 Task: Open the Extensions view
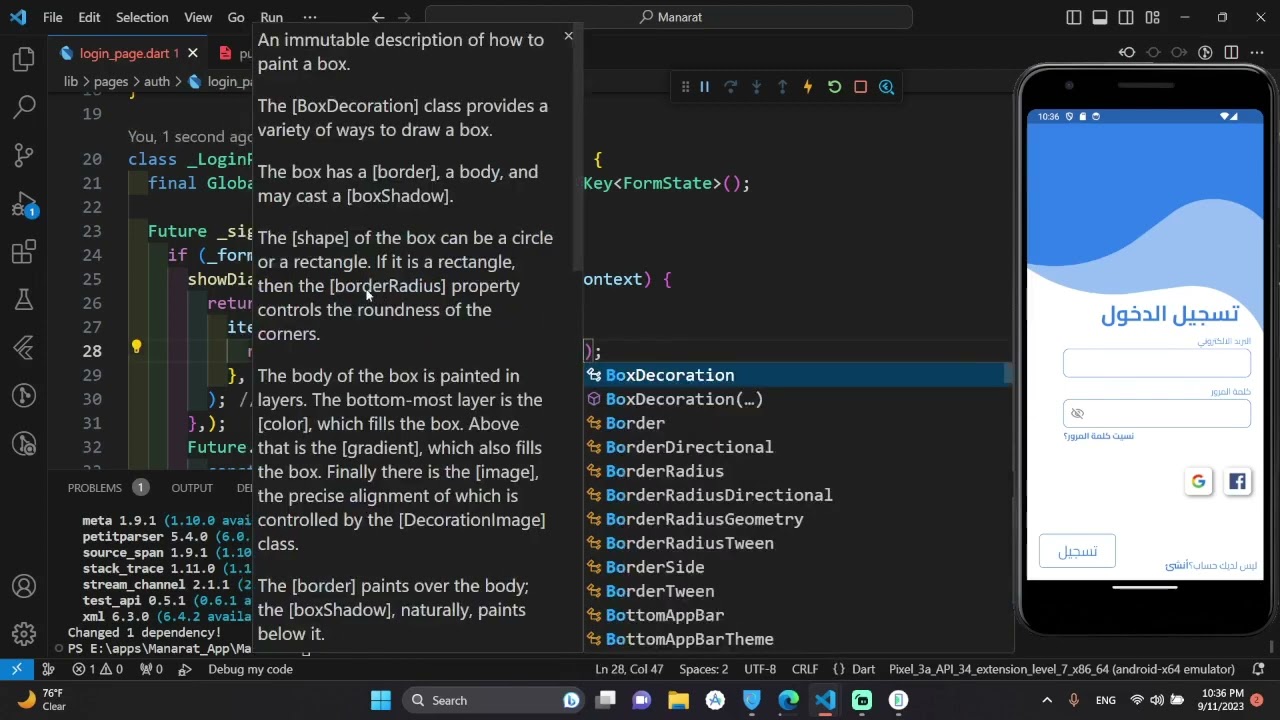pos(24,252)
